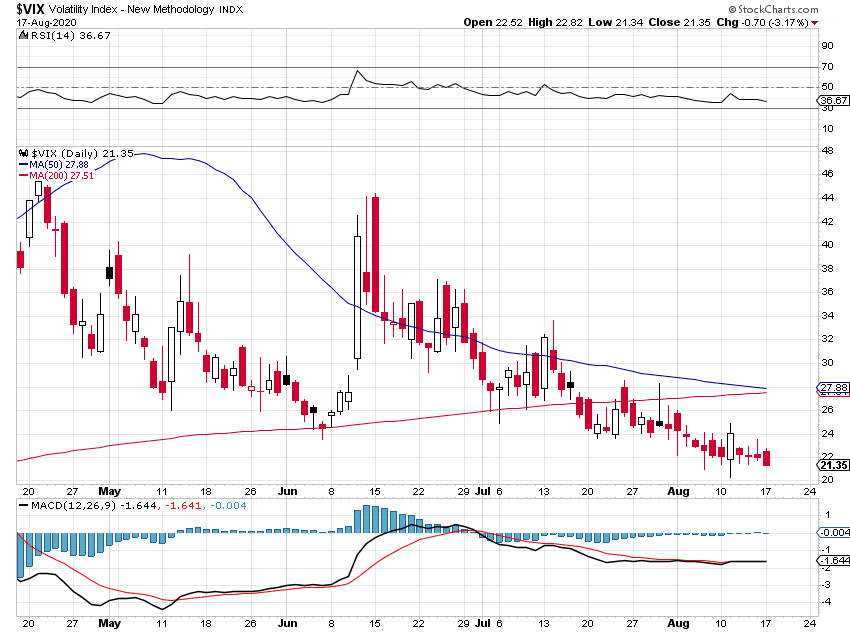
Task: Click the Low 21.34 value in header
Action: [x=616, y=22]
